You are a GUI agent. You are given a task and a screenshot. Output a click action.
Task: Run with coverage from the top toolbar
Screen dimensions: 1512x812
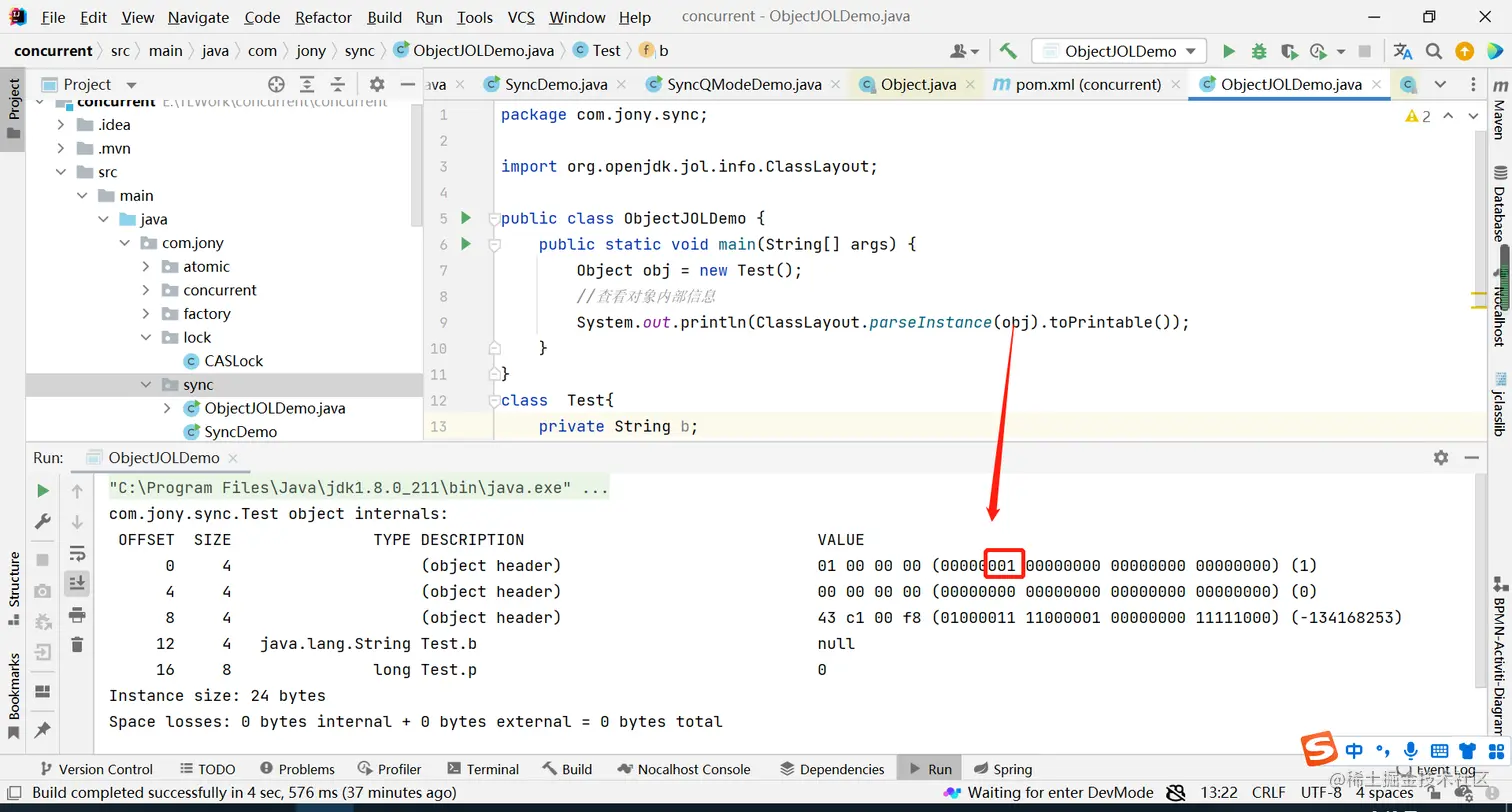click(1289, 51)
